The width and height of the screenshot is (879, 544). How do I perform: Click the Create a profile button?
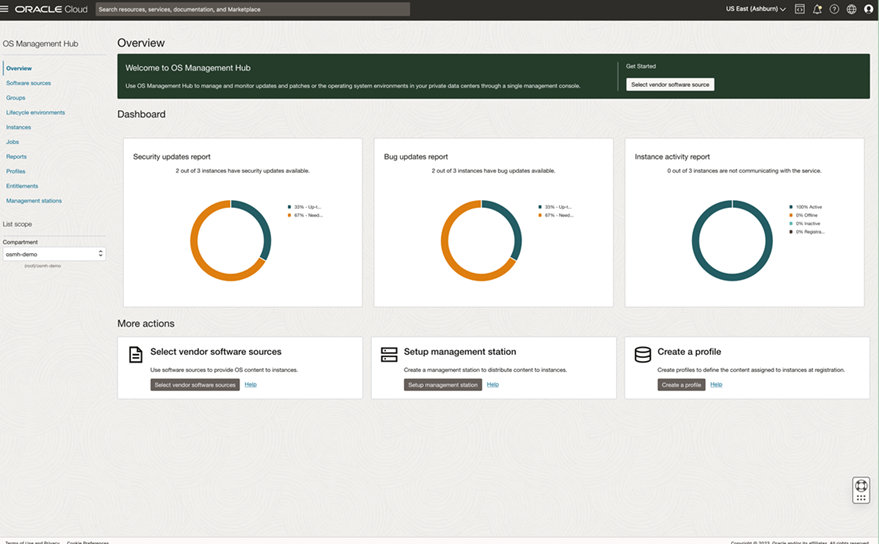[681, 385]
